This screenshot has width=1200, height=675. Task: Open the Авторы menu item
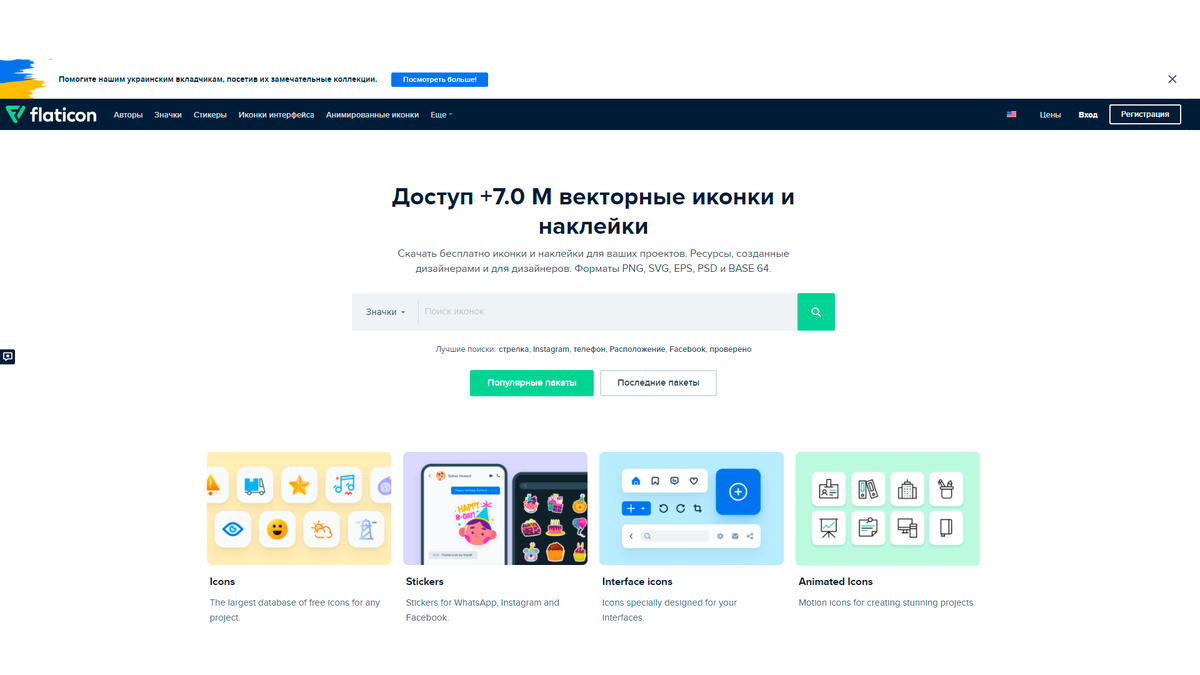[x=128, y=114]
